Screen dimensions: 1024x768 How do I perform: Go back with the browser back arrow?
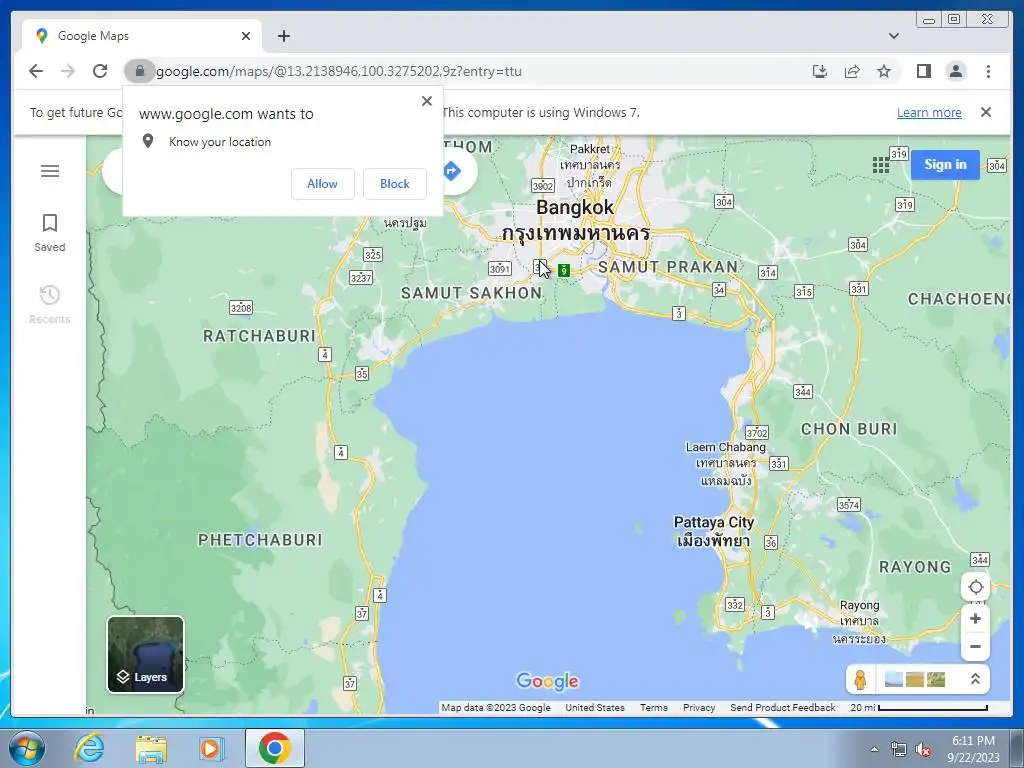click(36, 71)
